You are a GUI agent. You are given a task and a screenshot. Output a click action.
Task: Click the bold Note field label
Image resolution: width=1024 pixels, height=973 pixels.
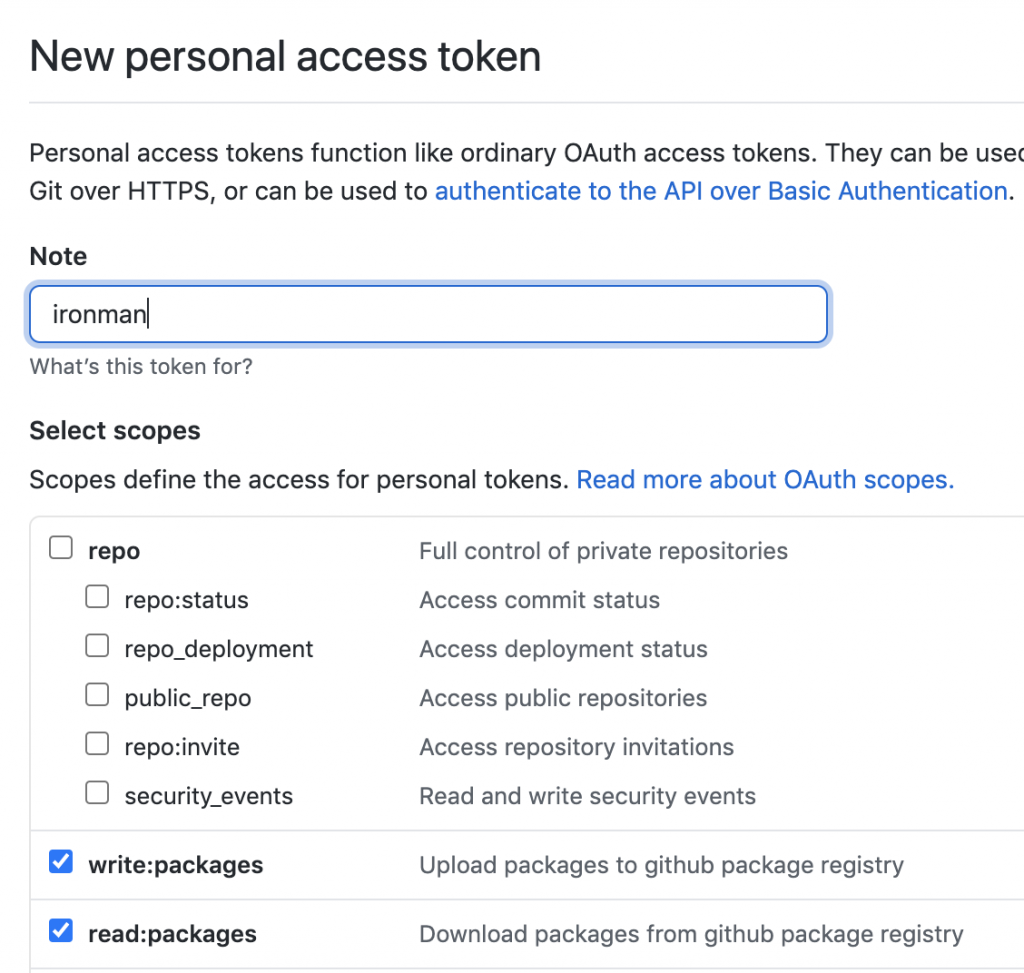58,256
